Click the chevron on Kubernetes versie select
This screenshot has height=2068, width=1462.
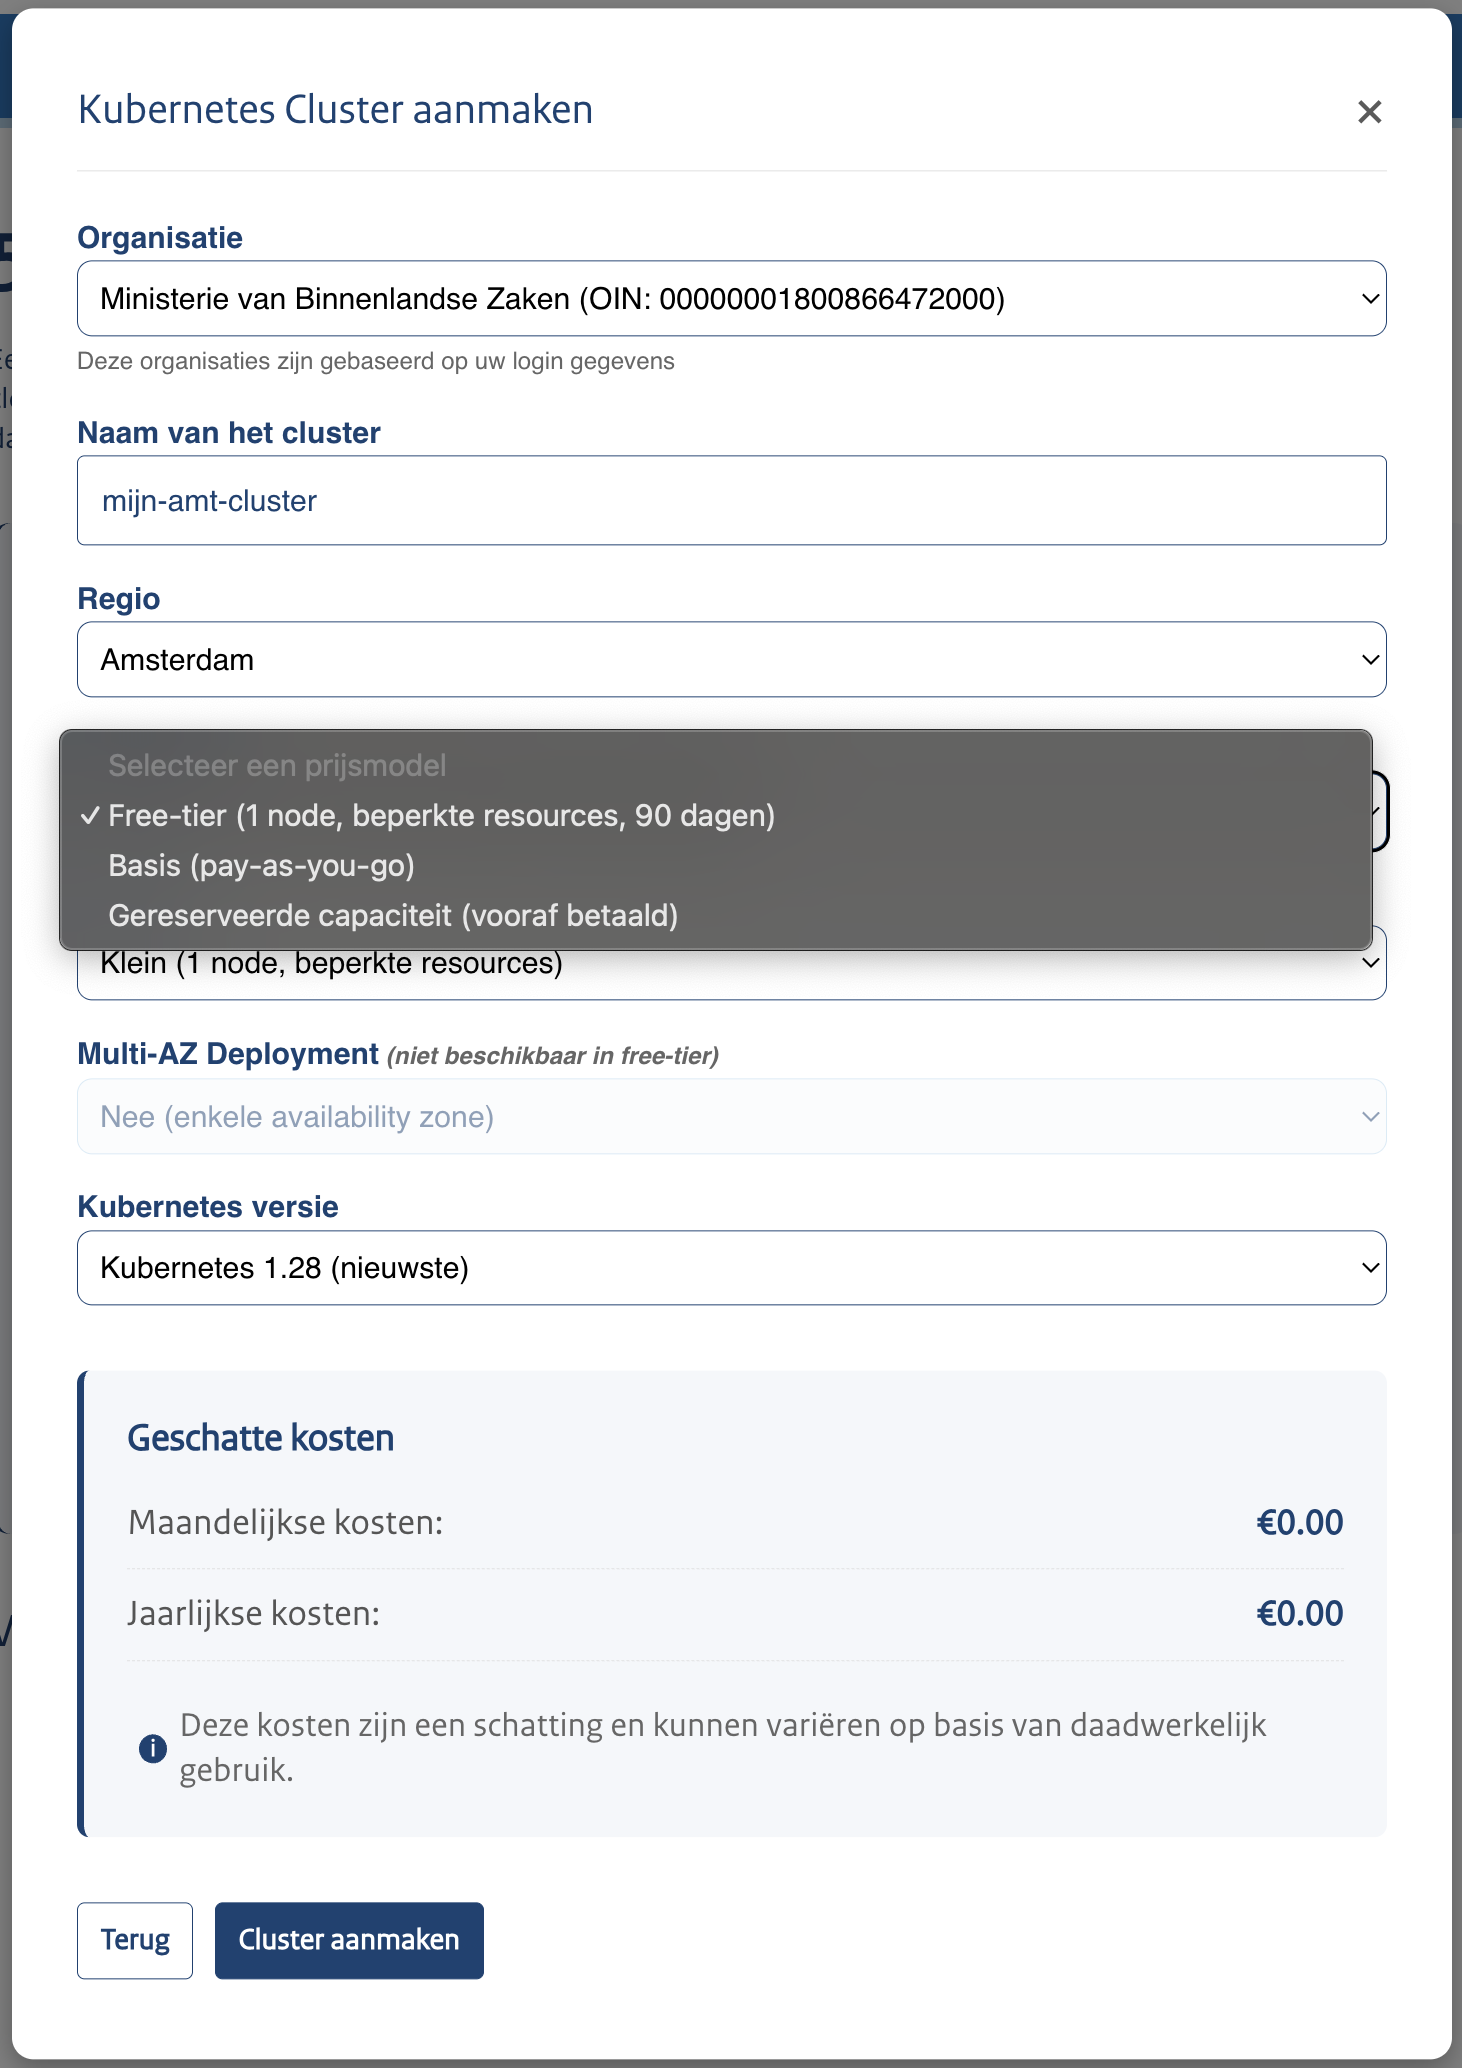(x=1370, y=1268)
